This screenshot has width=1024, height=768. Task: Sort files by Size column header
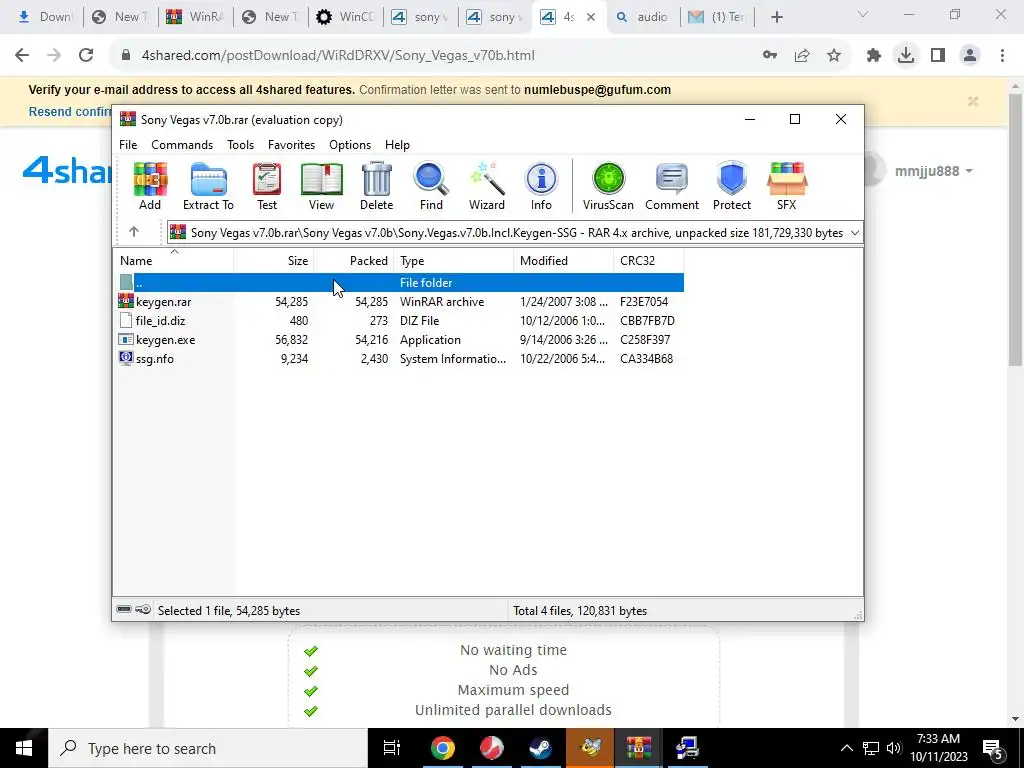pyautogui.click(x=274, y=261)
